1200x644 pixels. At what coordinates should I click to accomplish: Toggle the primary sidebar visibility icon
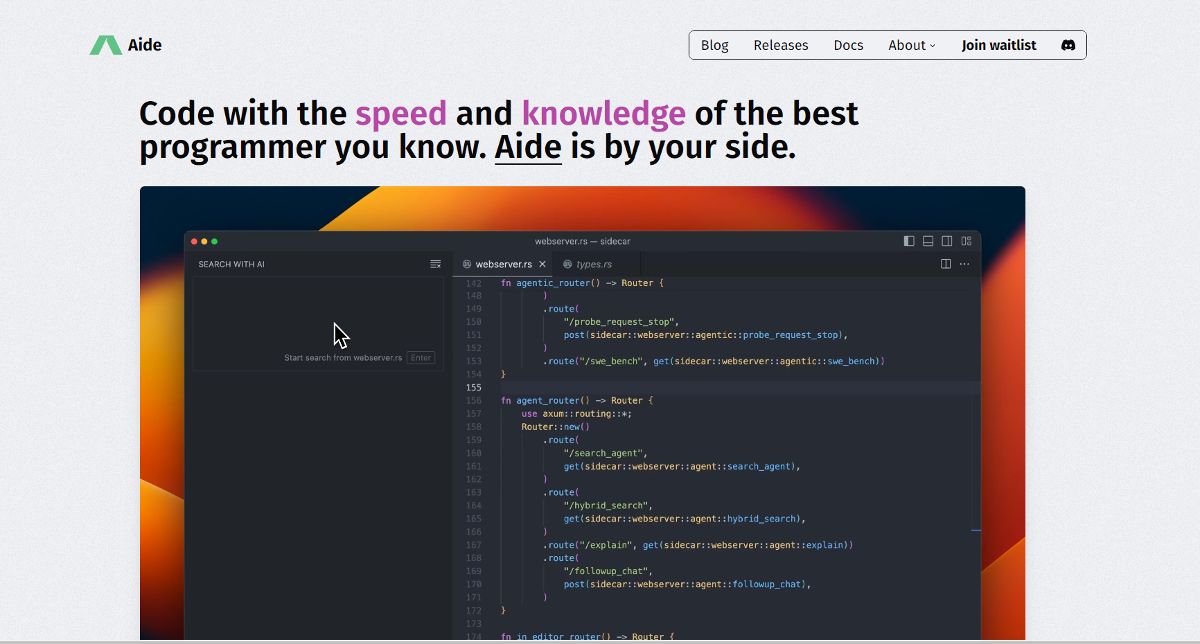pos(907,240)
